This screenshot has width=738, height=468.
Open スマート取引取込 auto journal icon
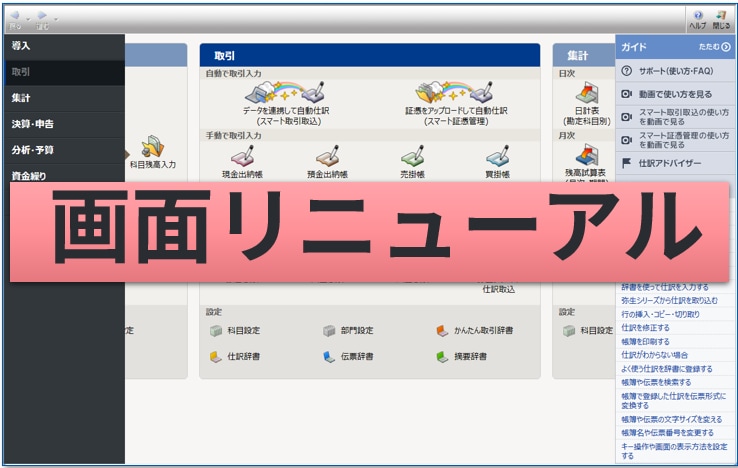click(293, 91)
